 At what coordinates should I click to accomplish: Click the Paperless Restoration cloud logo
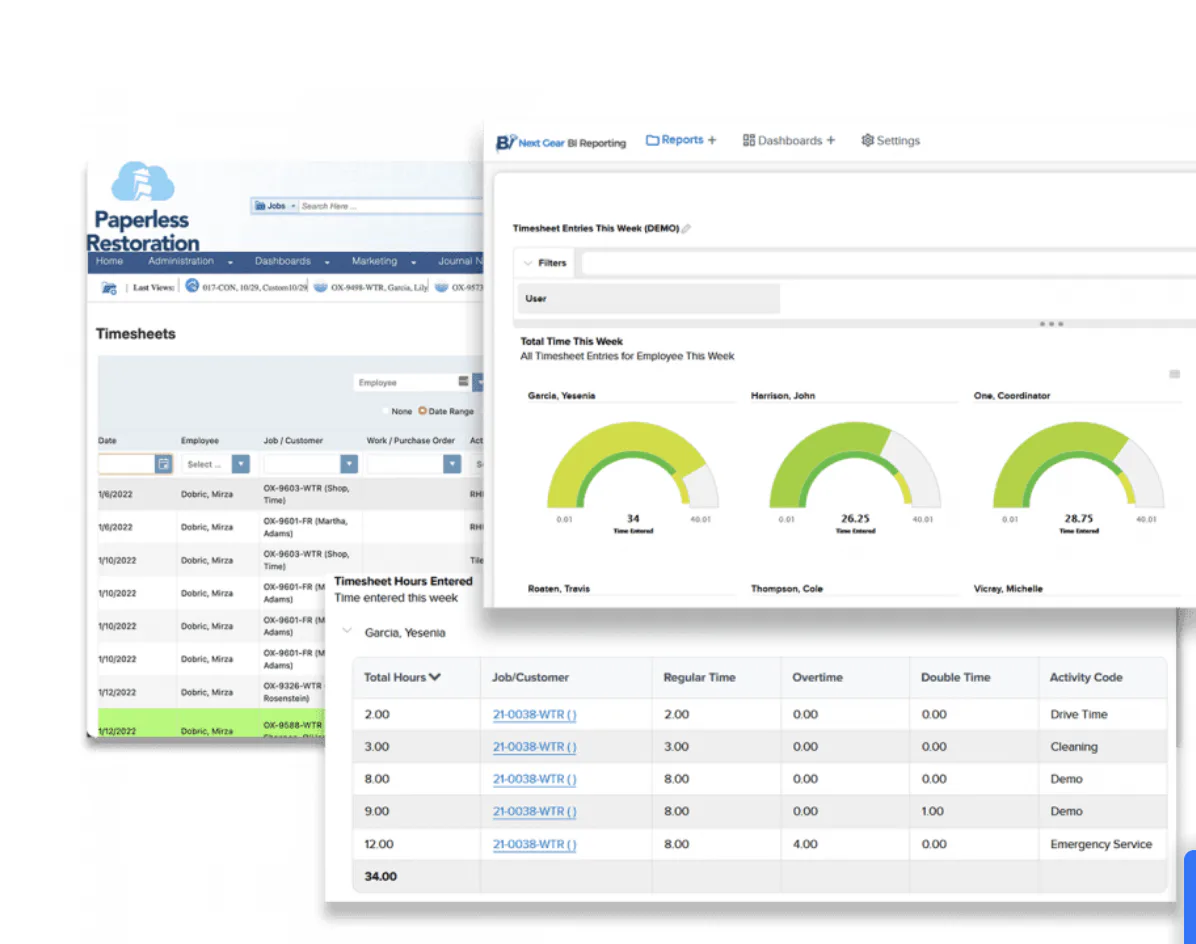click(x=143, y=181)
